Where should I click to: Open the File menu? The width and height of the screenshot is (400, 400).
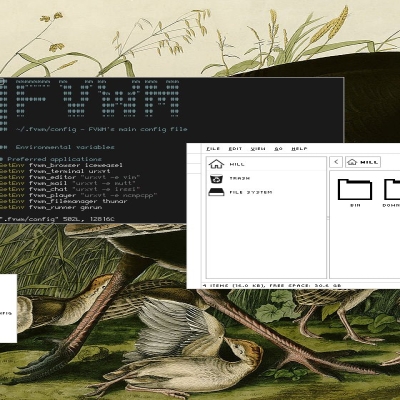click(x=213, y=149)
